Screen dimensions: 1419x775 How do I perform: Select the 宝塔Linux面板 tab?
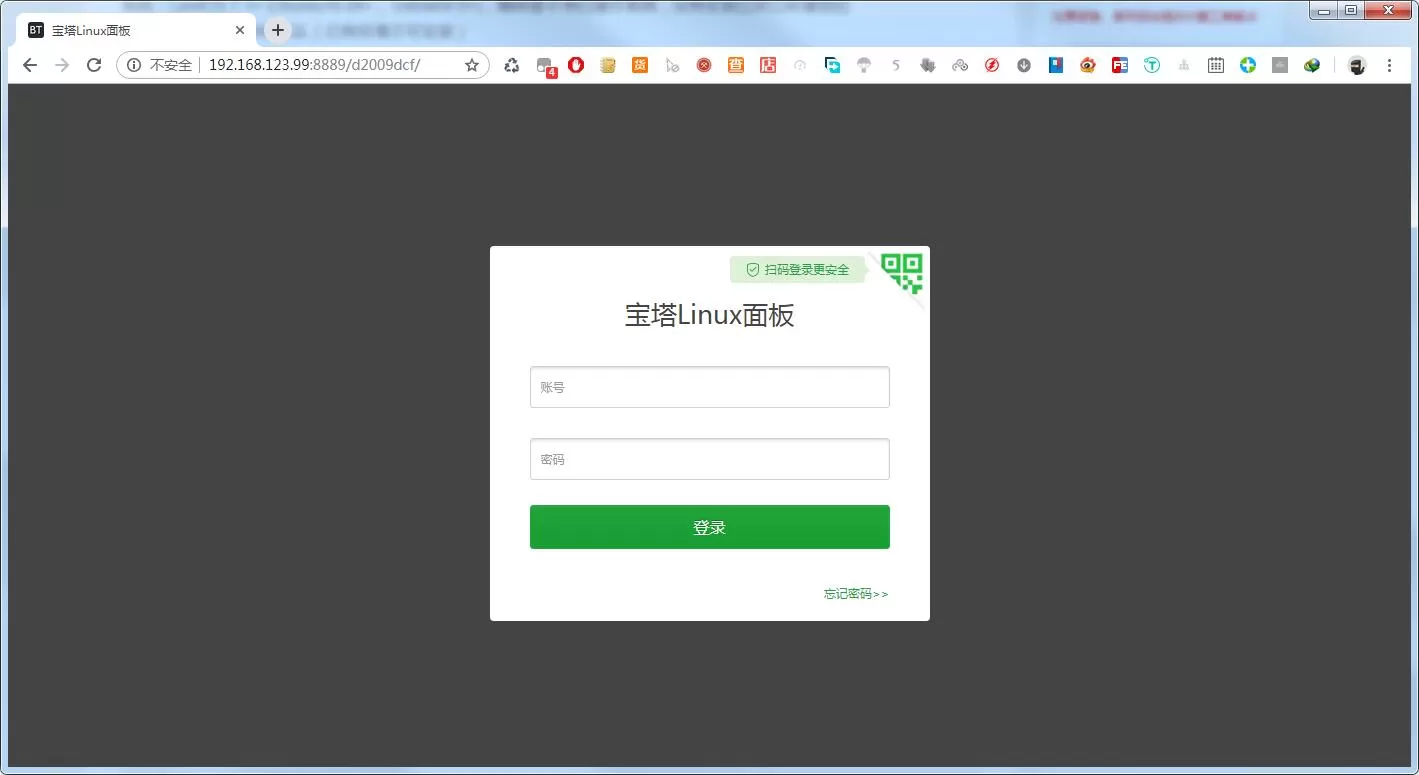point(136,30)
